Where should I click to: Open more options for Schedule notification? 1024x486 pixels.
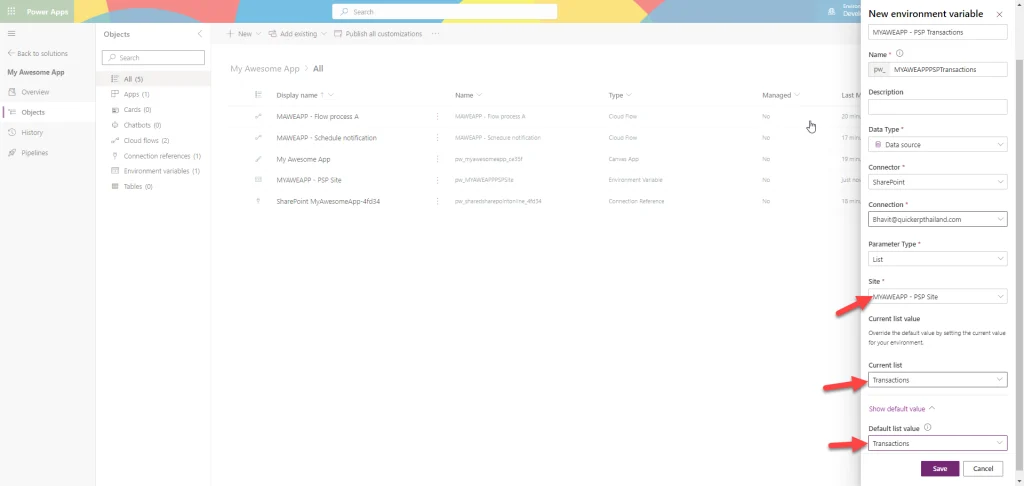(438, 138)
